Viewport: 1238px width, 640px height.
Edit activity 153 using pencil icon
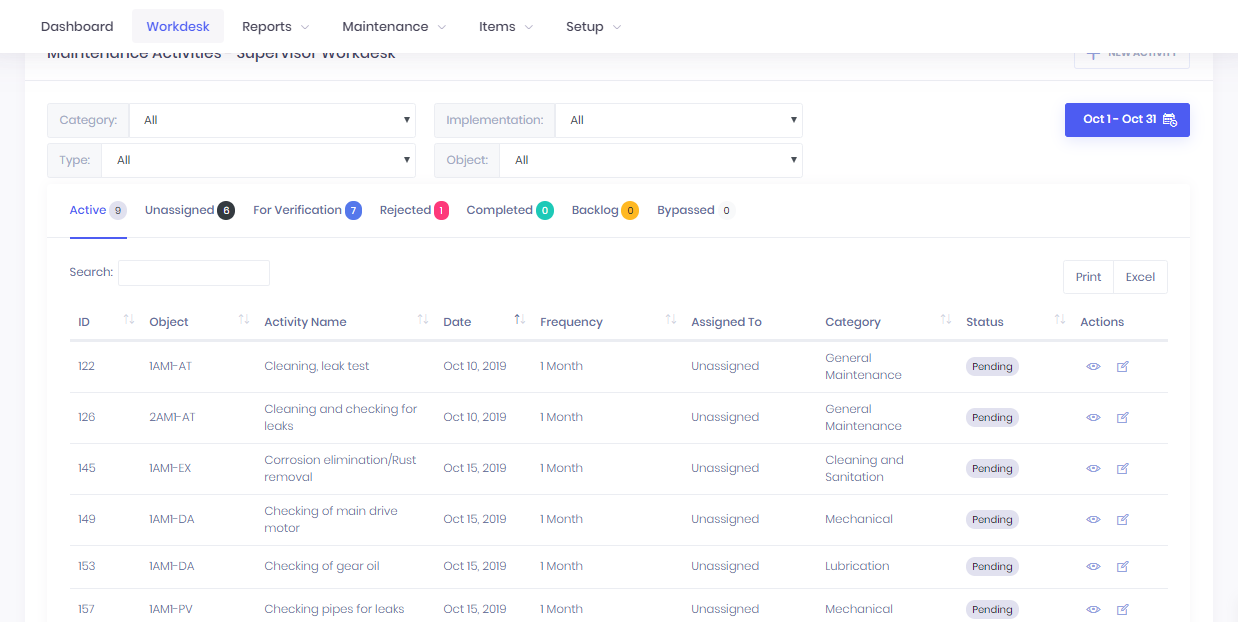[1122, 567]
